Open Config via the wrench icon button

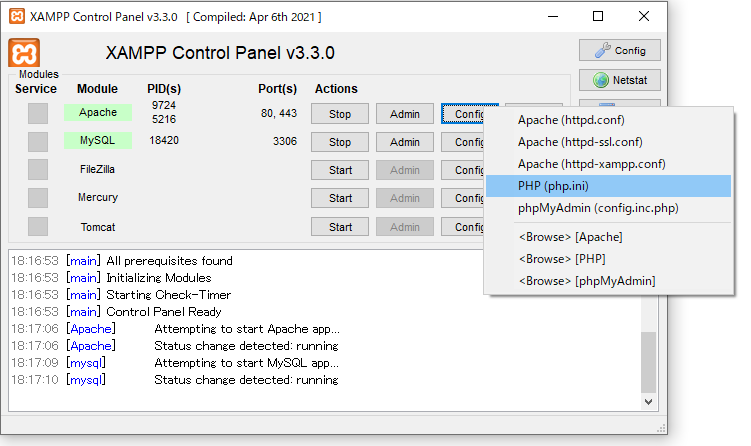619,50
